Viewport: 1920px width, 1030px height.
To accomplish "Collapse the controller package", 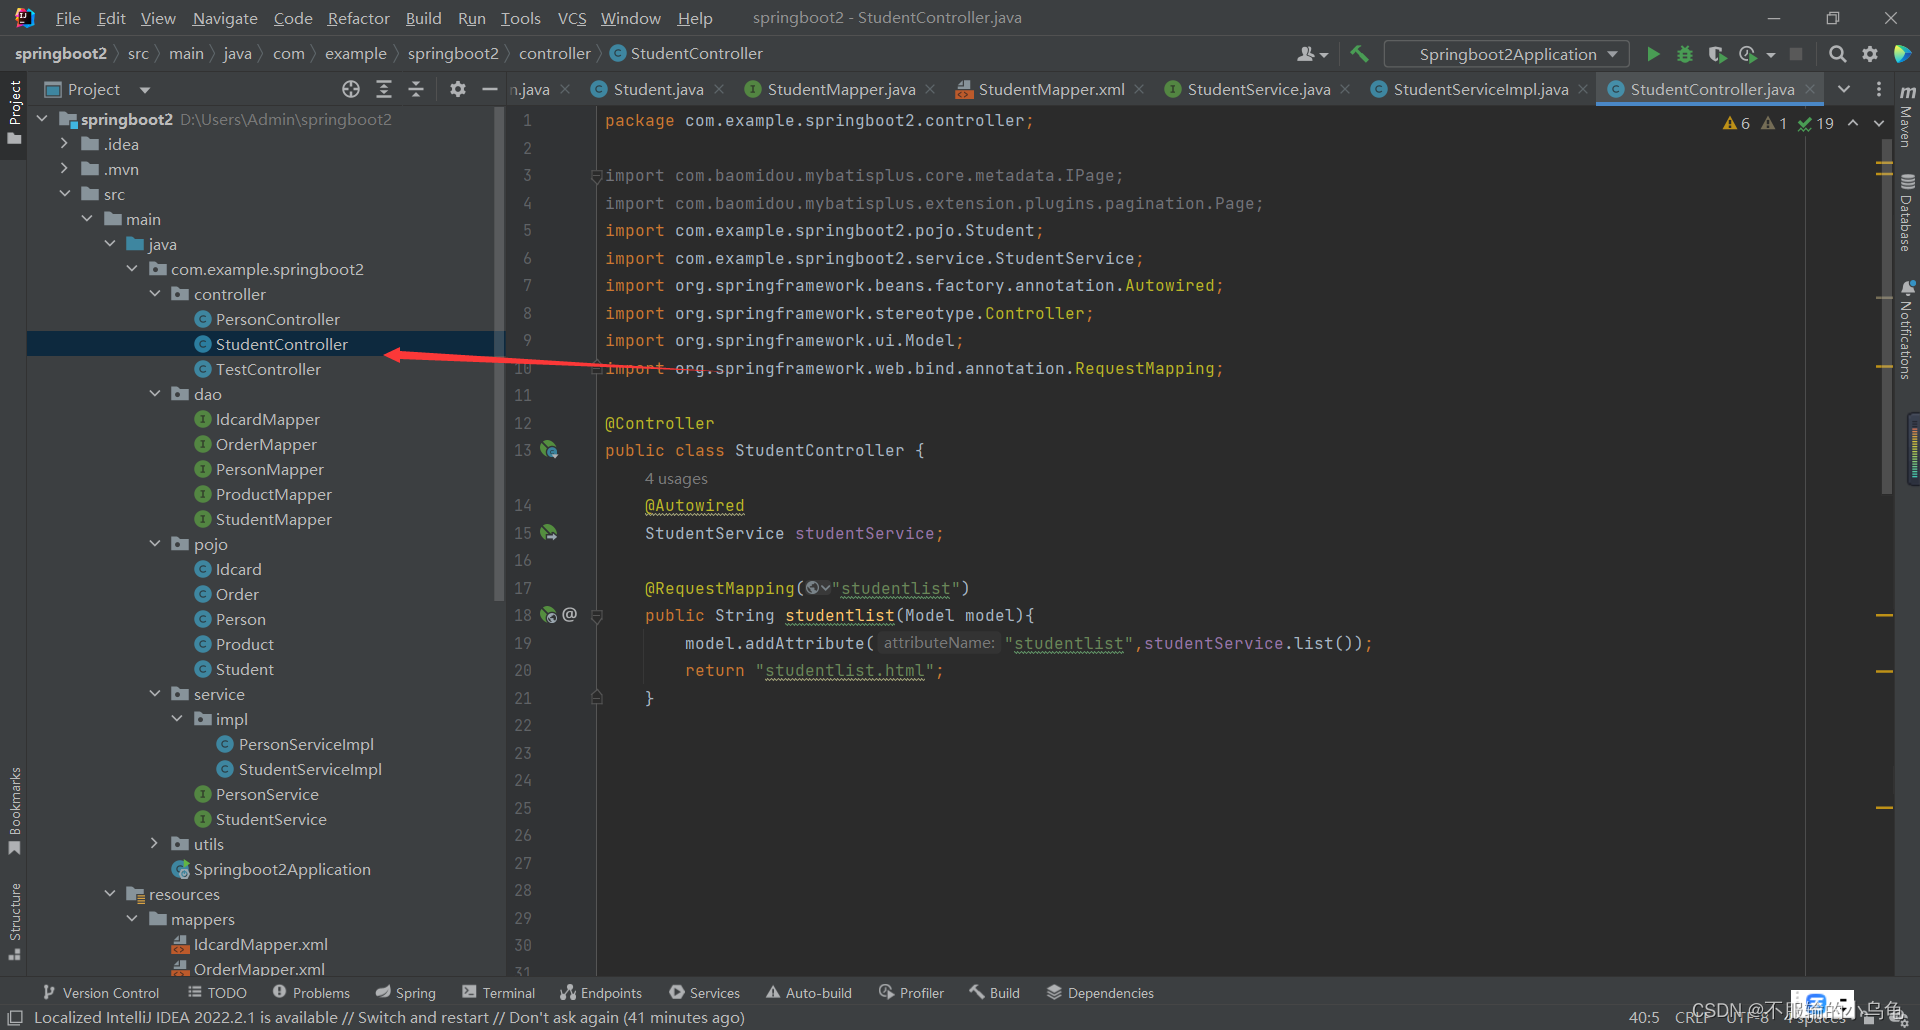I will click(155, 294).
